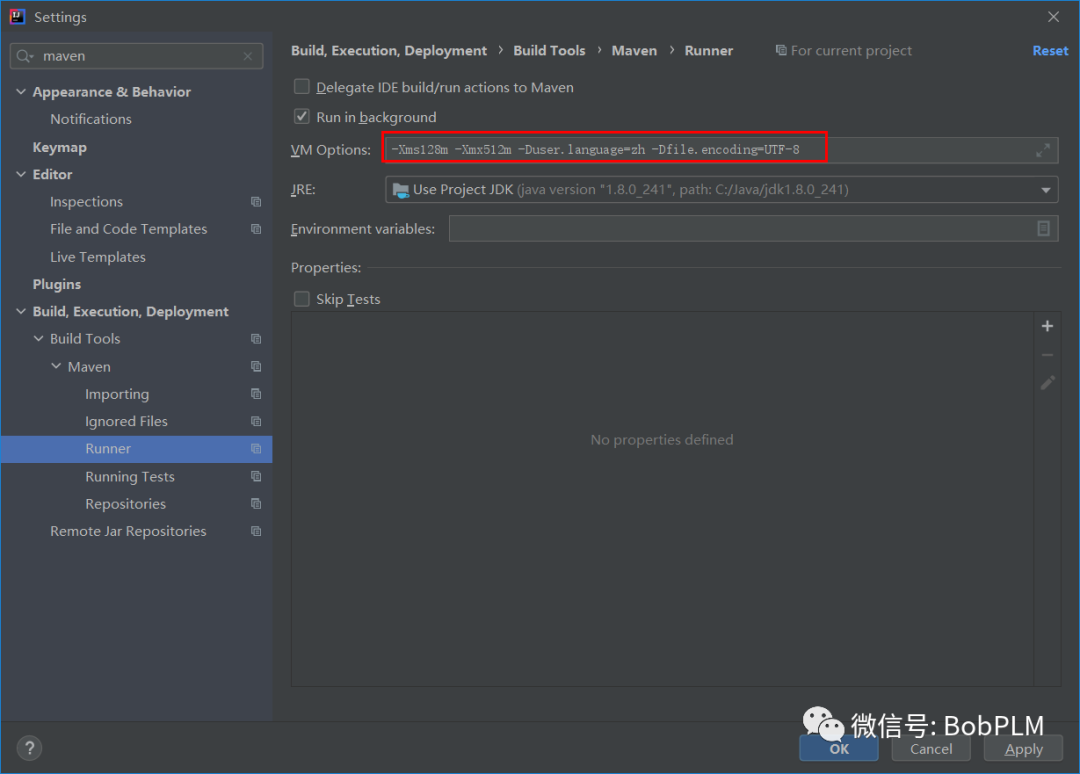The width and height of the screenshot is (1080, 774).
Task: Collapse the Maven tree node
Action: 56,366
